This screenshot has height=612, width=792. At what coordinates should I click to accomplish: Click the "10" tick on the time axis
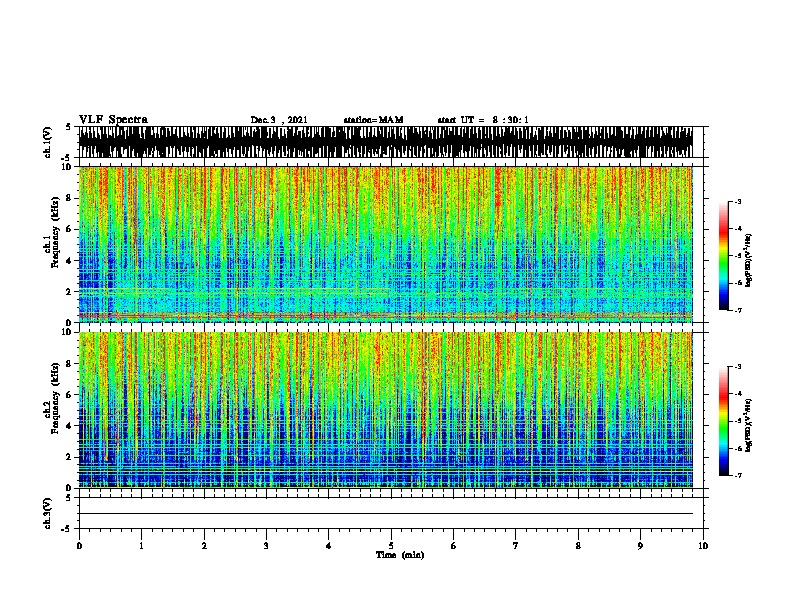[703, 546]
